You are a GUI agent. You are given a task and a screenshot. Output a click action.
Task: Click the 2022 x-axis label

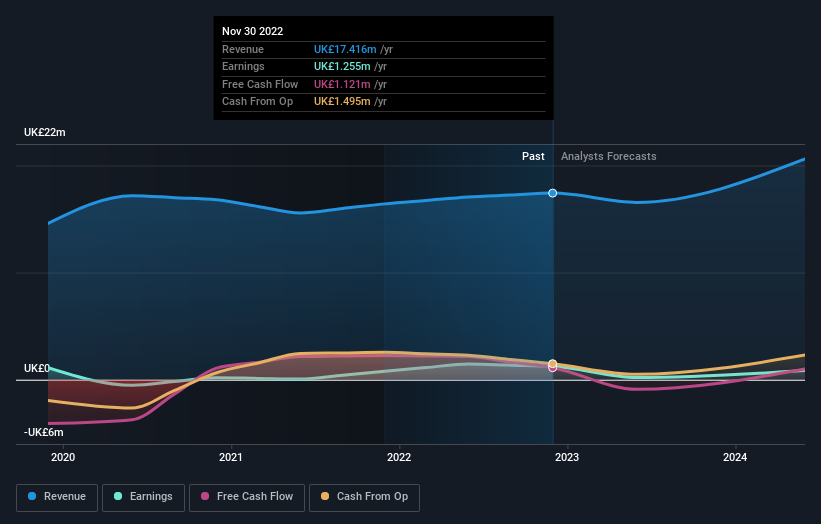tap(399, 457)
